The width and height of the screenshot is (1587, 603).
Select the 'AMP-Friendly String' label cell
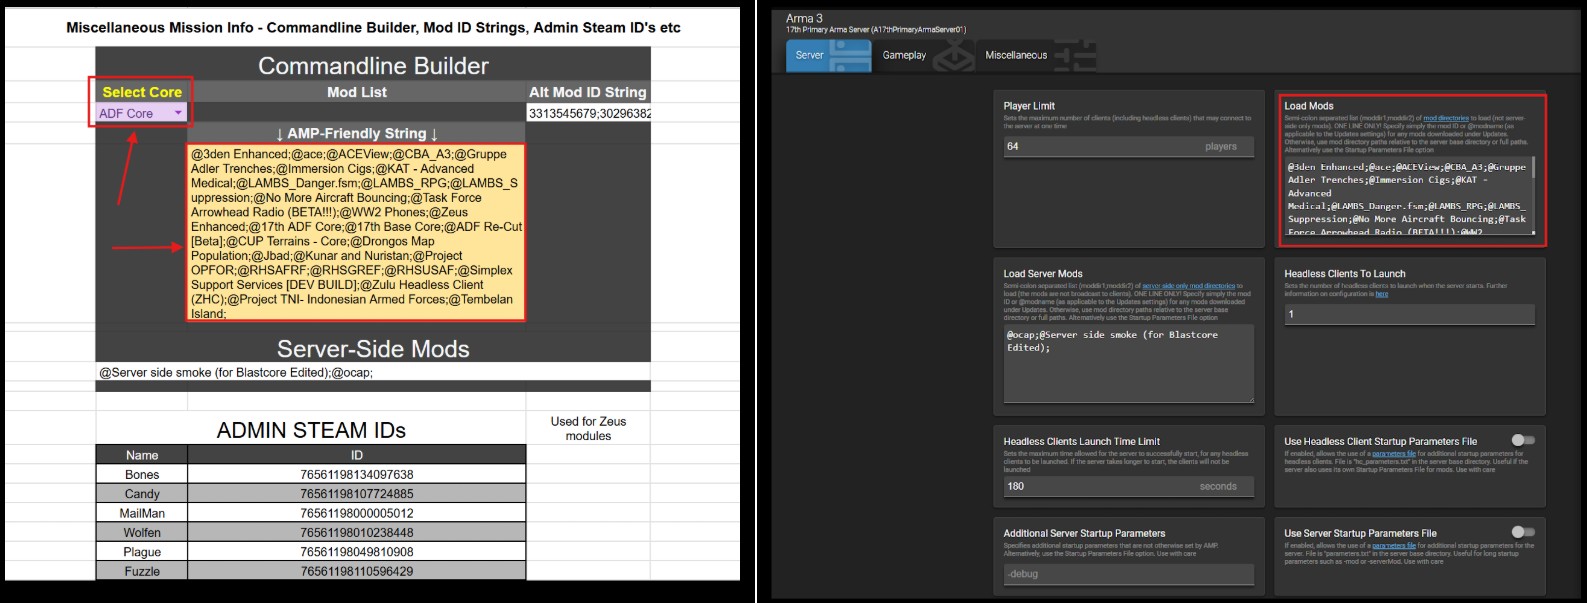pos(356,133)
